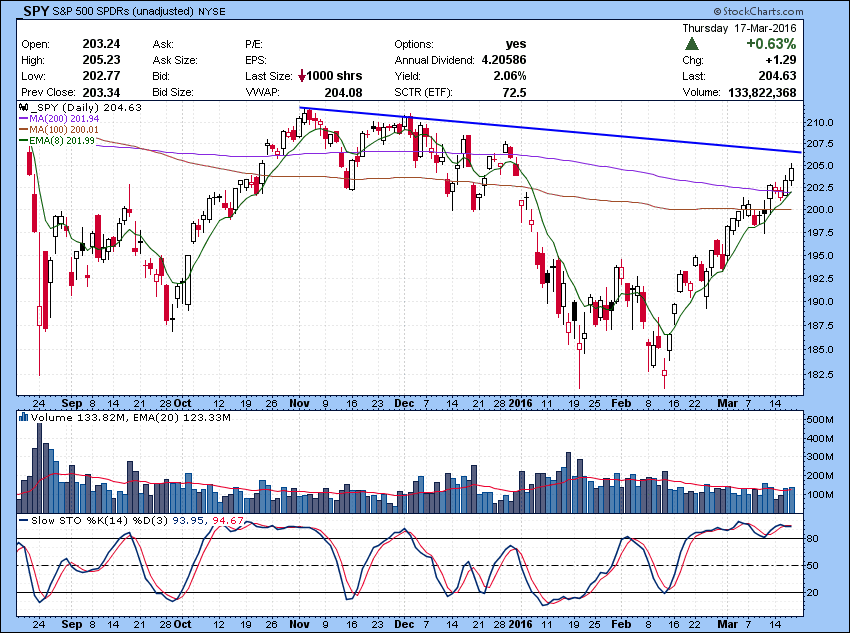The height and width of the screenshot is (633, 850).
Task: Click the 80 level on the stochastic axis
Action: [x=812, y=539]
